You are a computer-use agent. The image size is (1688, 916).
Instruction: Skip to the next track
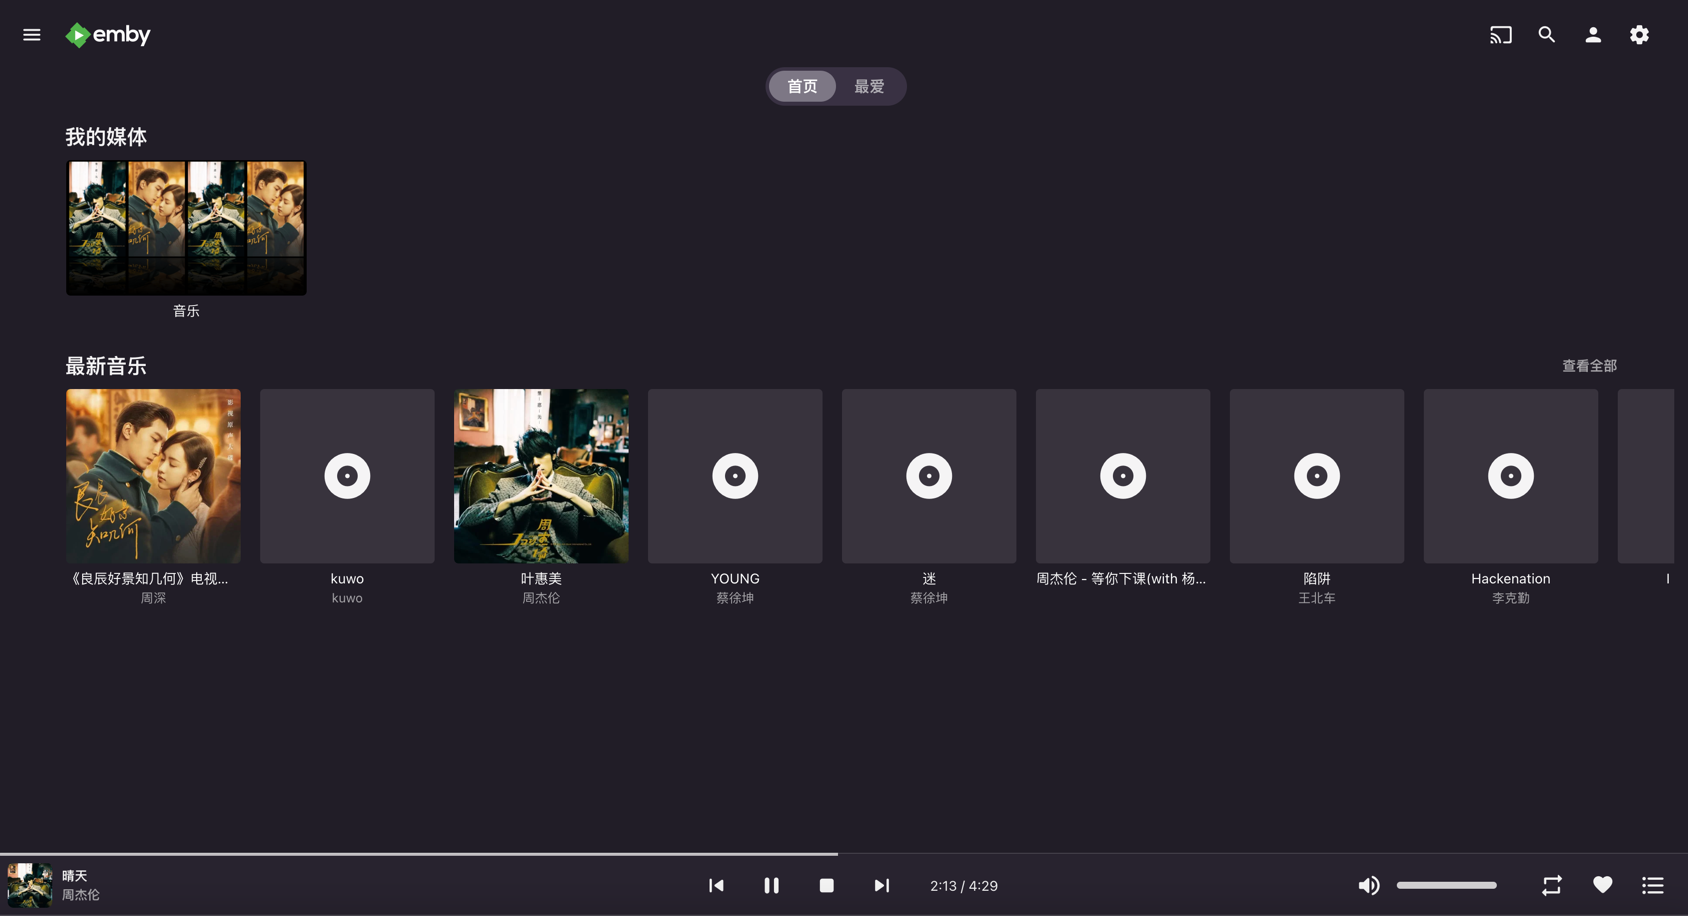[x=881, y=885]
